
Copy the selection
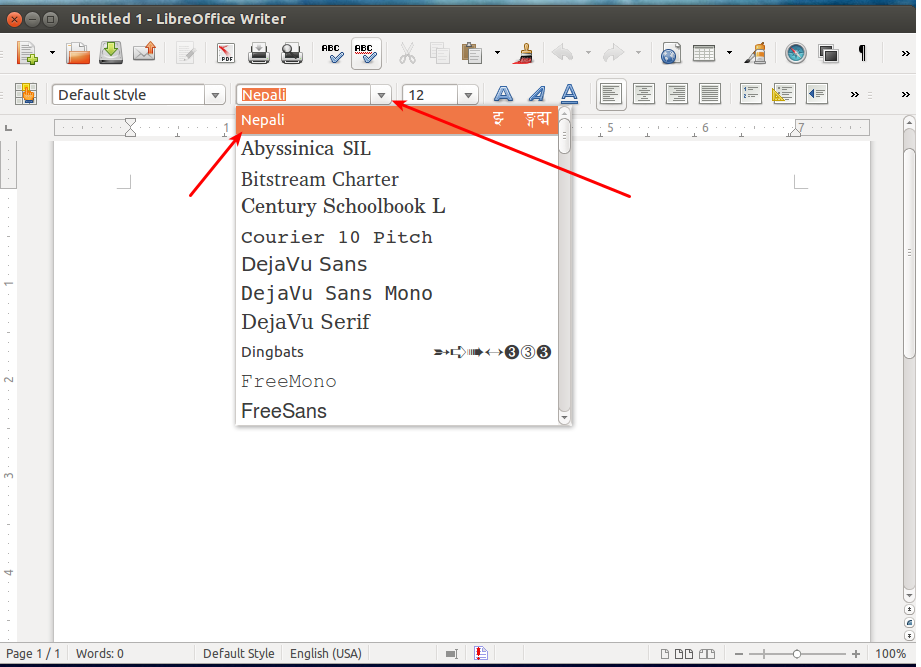pos(439,53)
